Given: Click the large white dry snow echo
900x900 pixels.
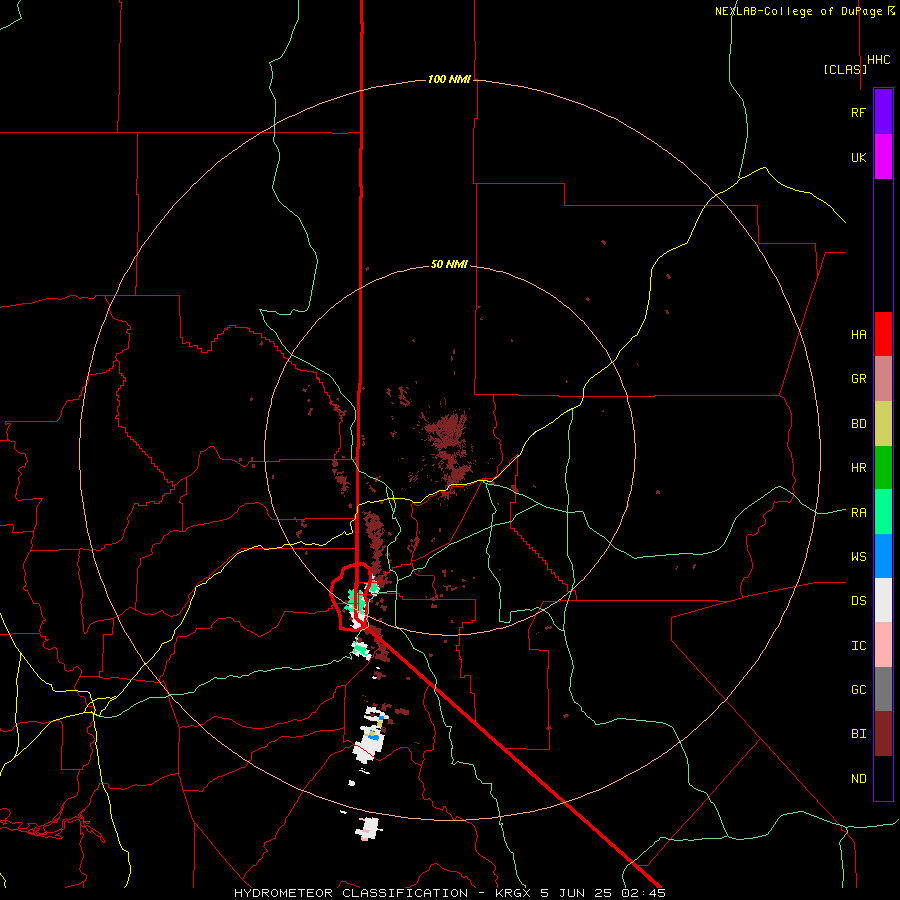Looking at the screenshot, I should [x=370, y=742].
